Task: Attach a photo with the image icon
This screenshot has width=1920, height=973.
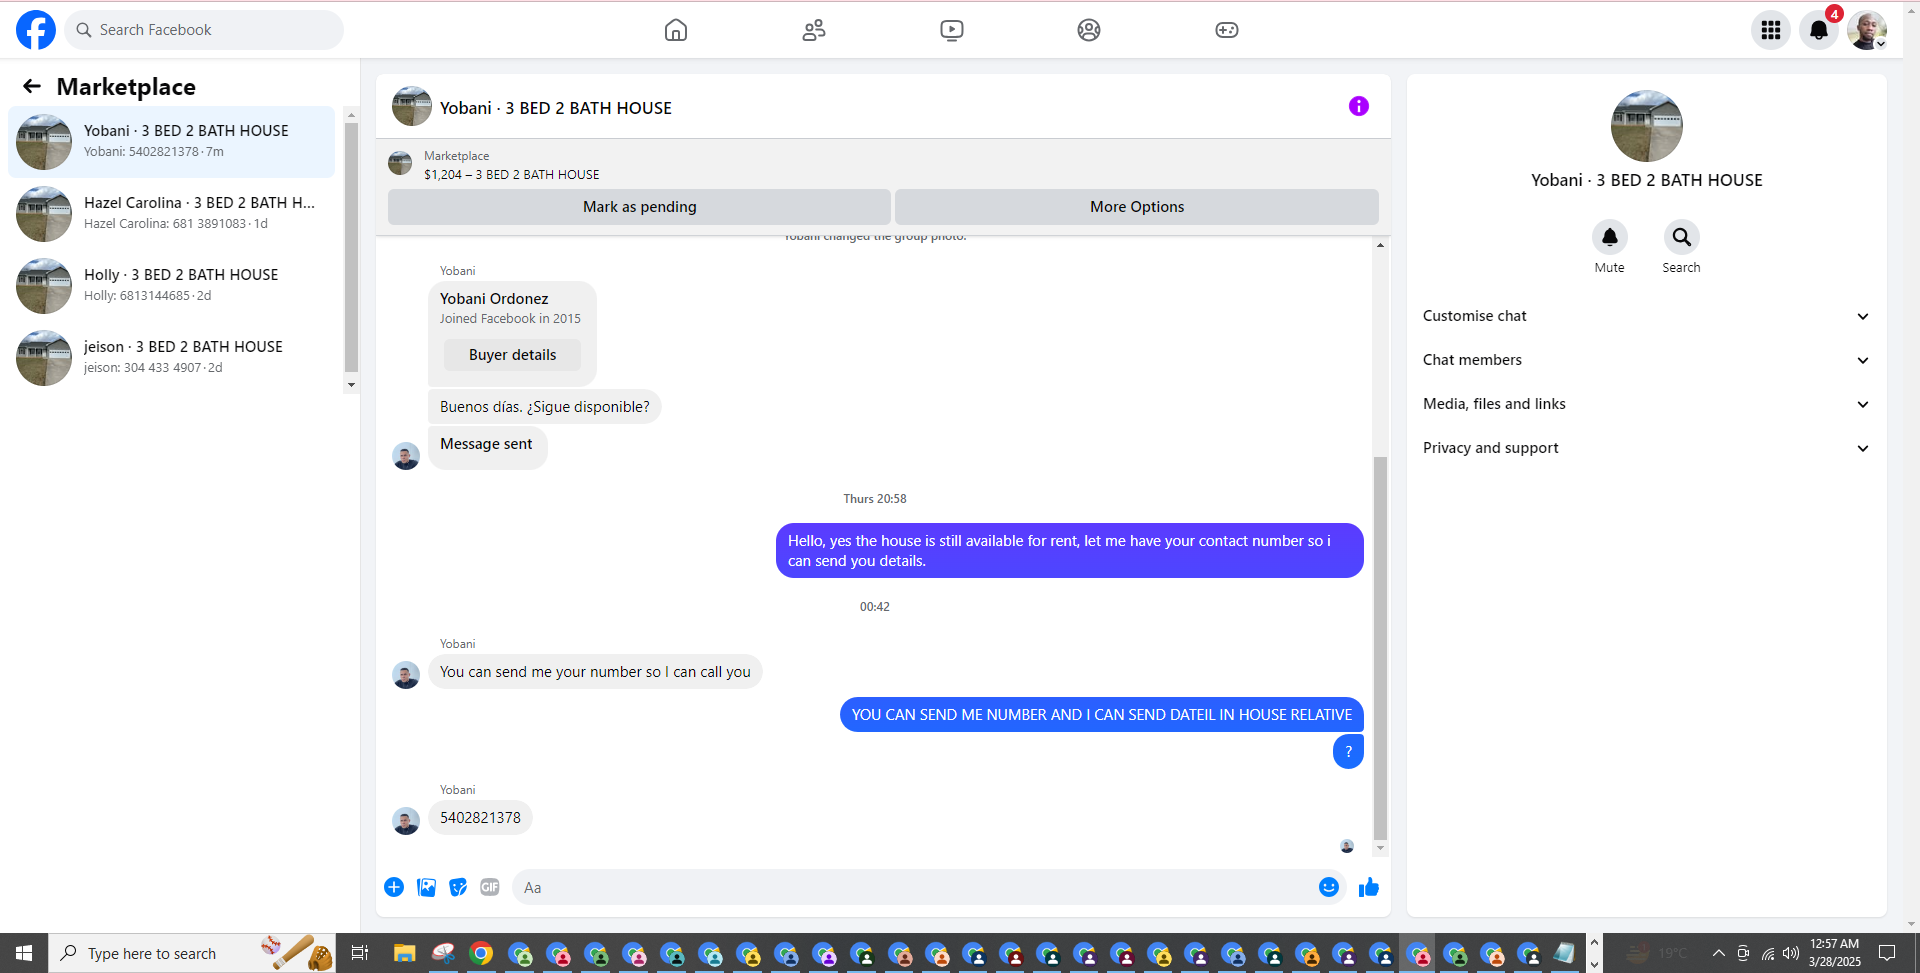Action: click(x=426, y=887)
